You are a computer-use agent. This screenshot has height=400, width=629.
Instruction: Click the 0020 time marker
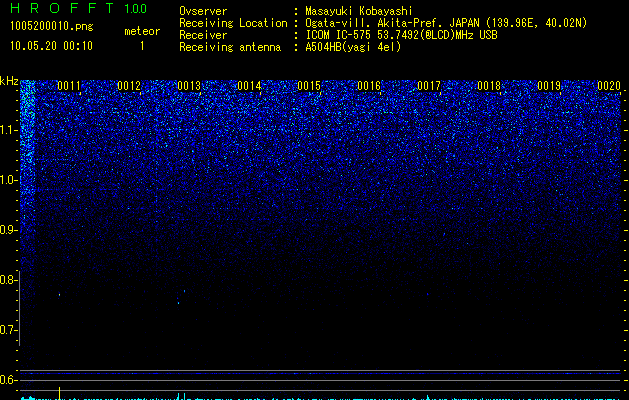click(x=609, y=86)
